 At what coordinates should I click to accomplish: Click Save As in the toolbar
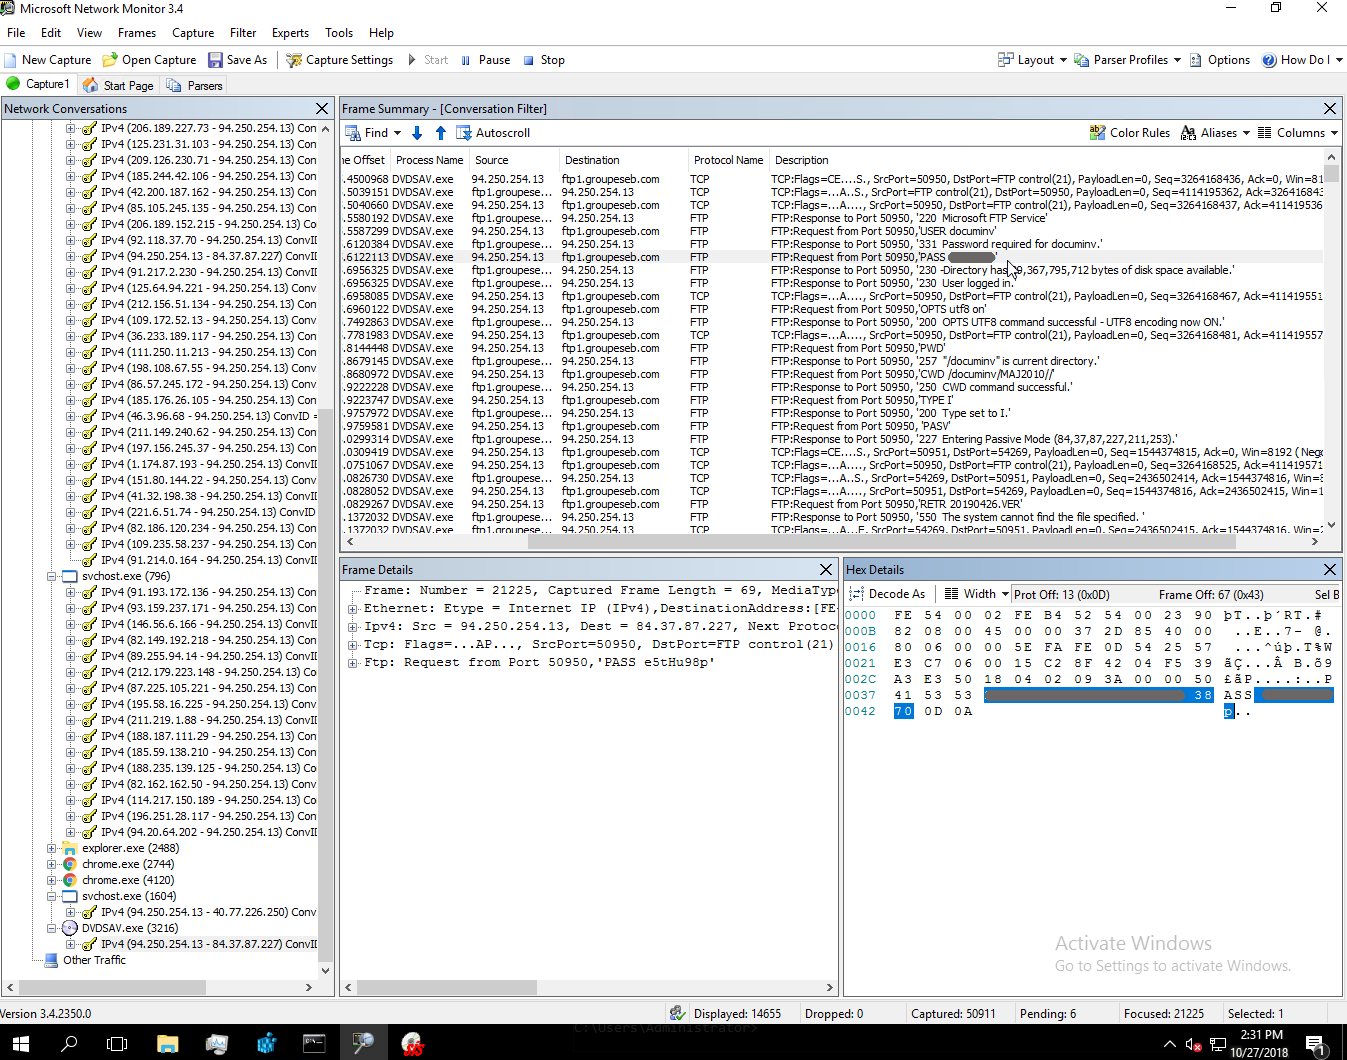point(237,60)
